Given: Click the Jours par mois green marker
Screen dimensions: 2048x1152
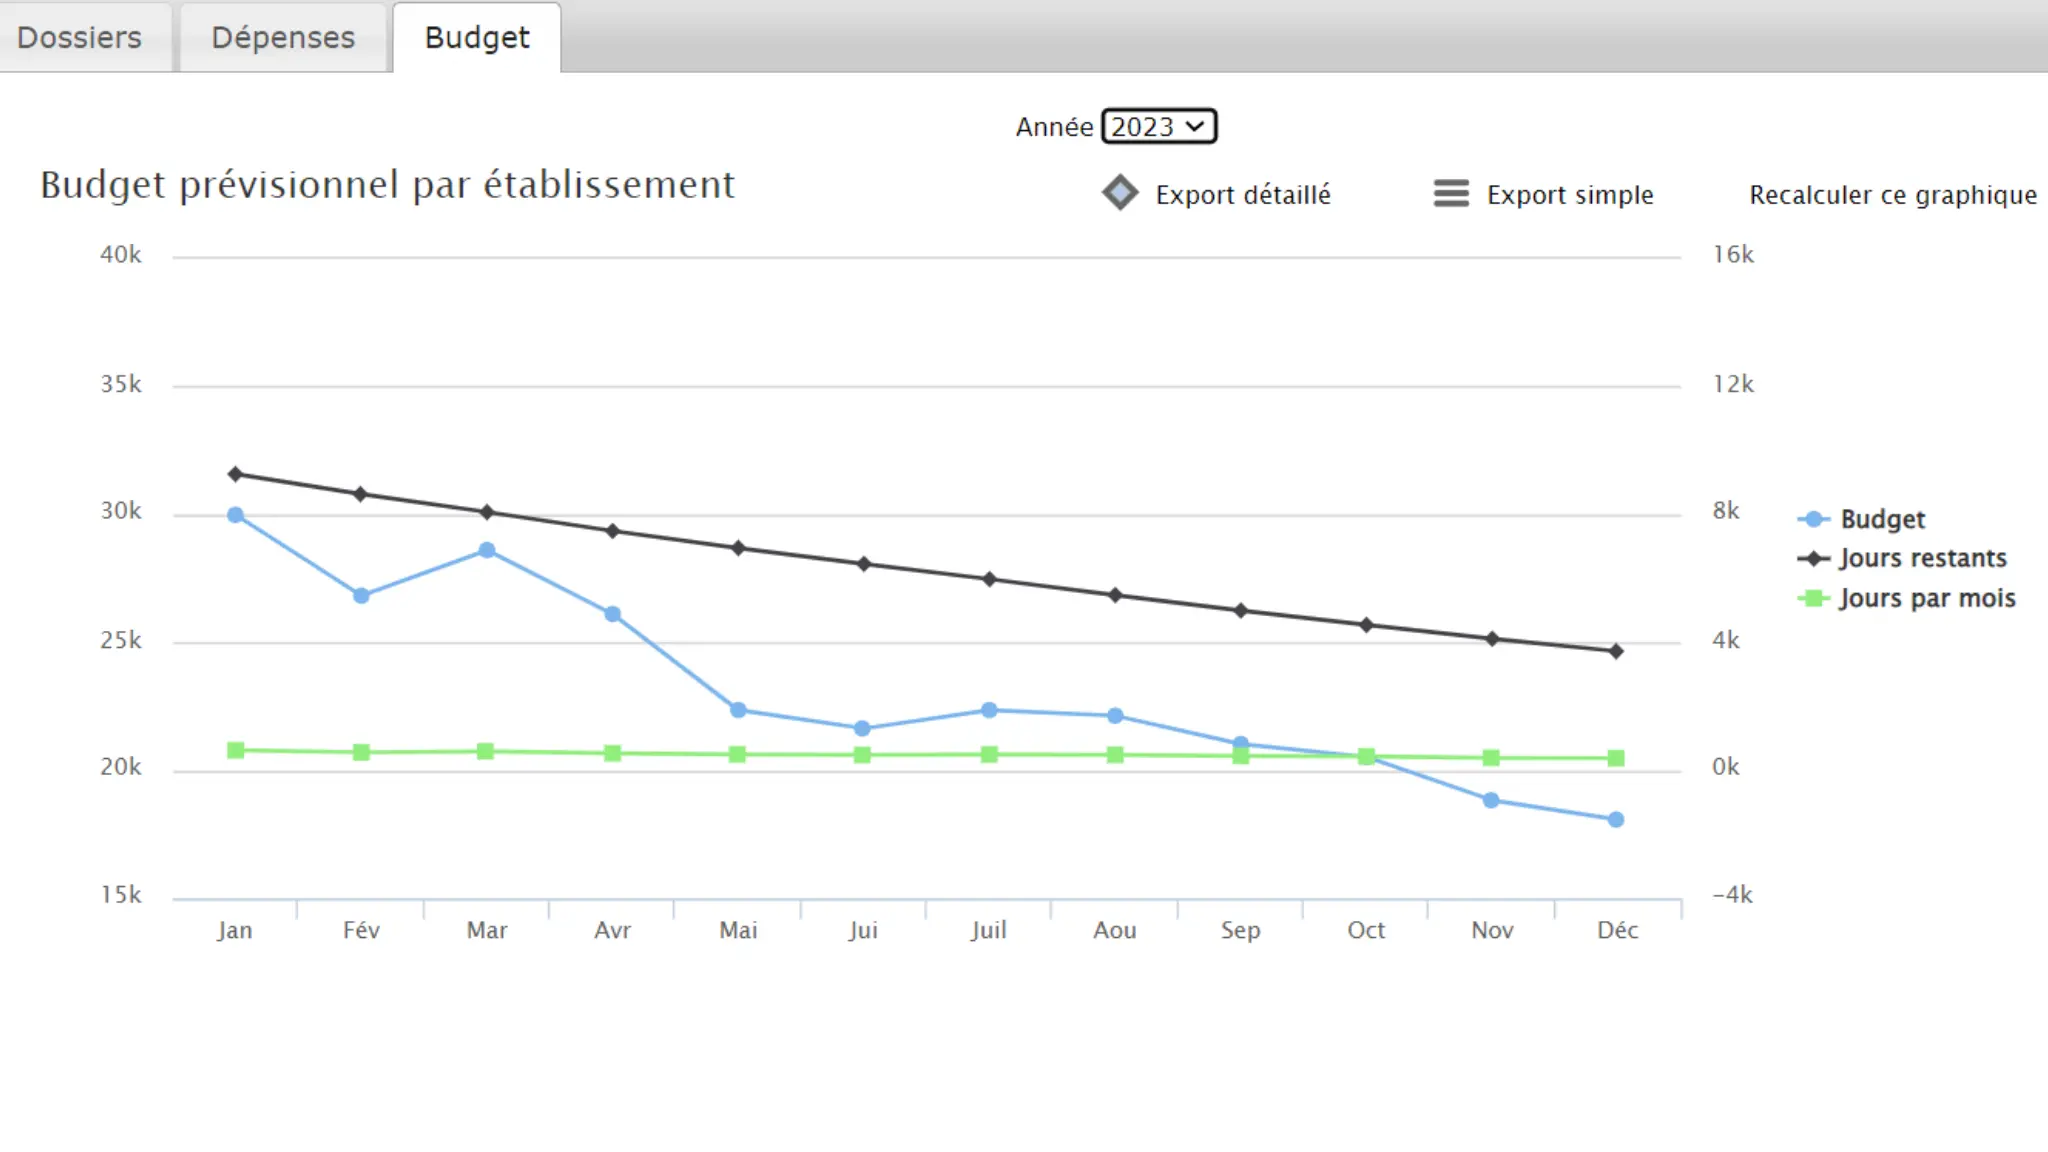Looking at the screenshot, I should pyautogui.click(x=1813, y=598).
